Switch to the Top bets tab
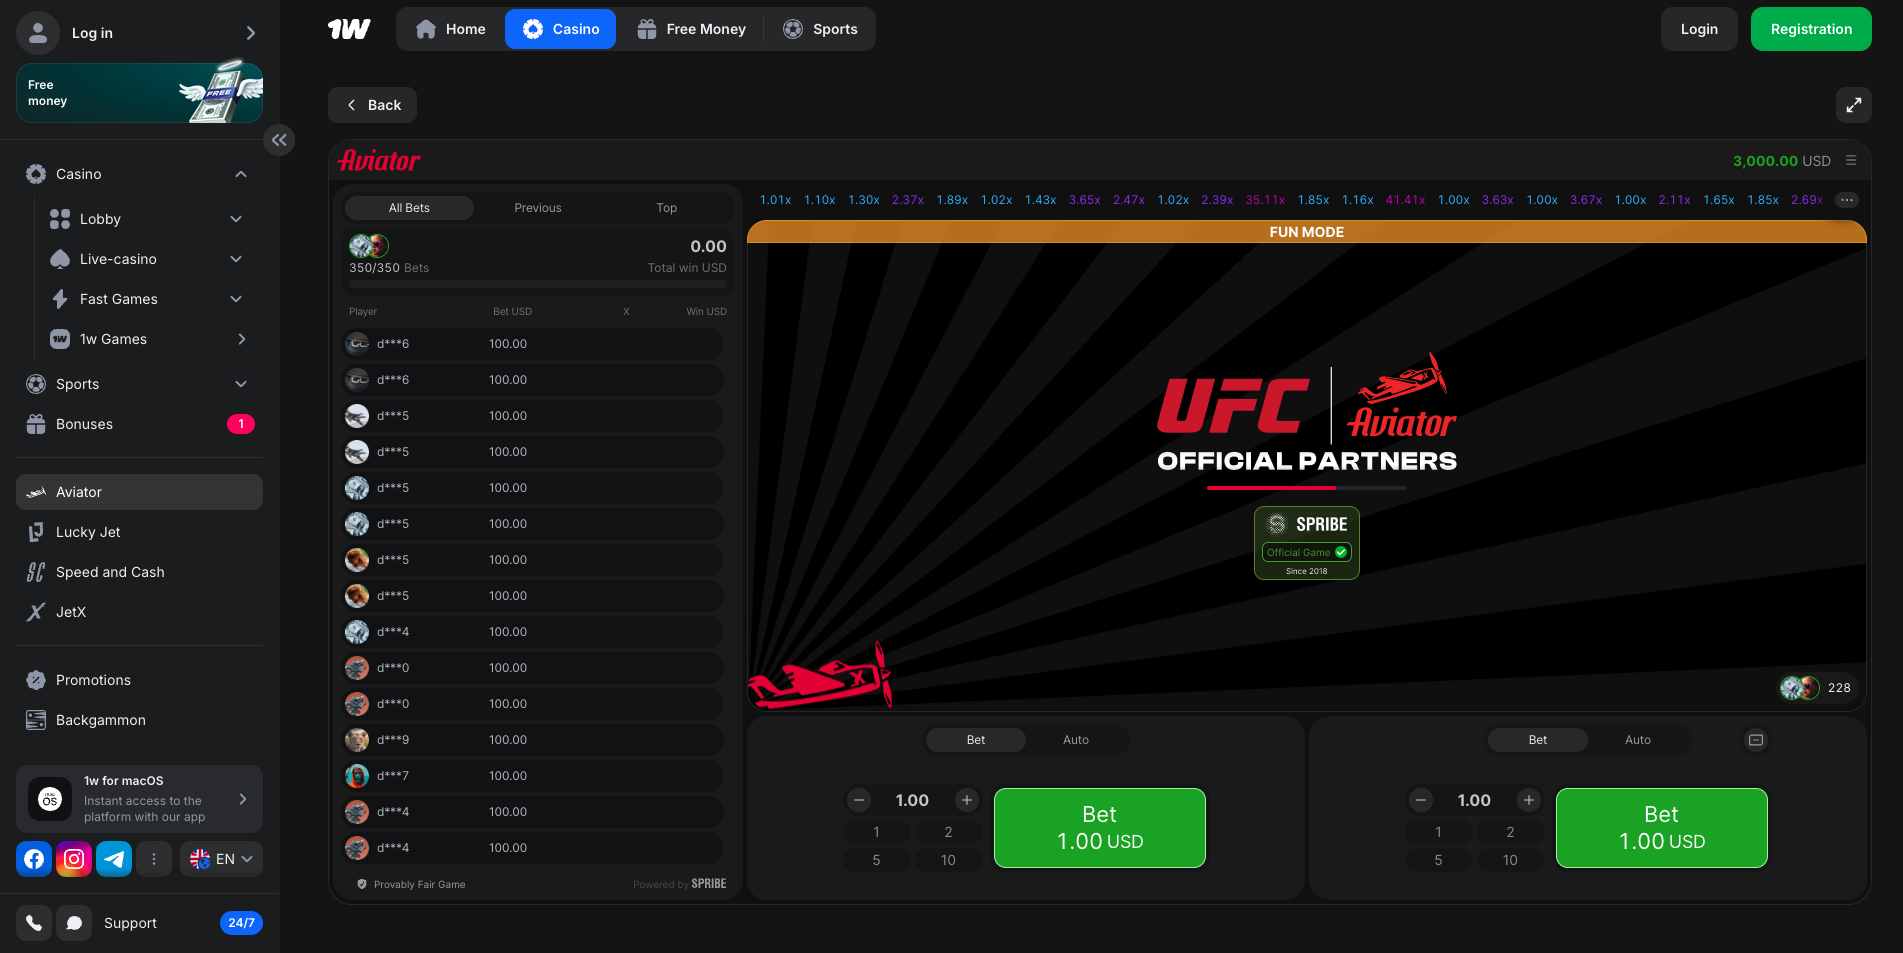Screen dimensions: 1903x953 coord(666,208)
